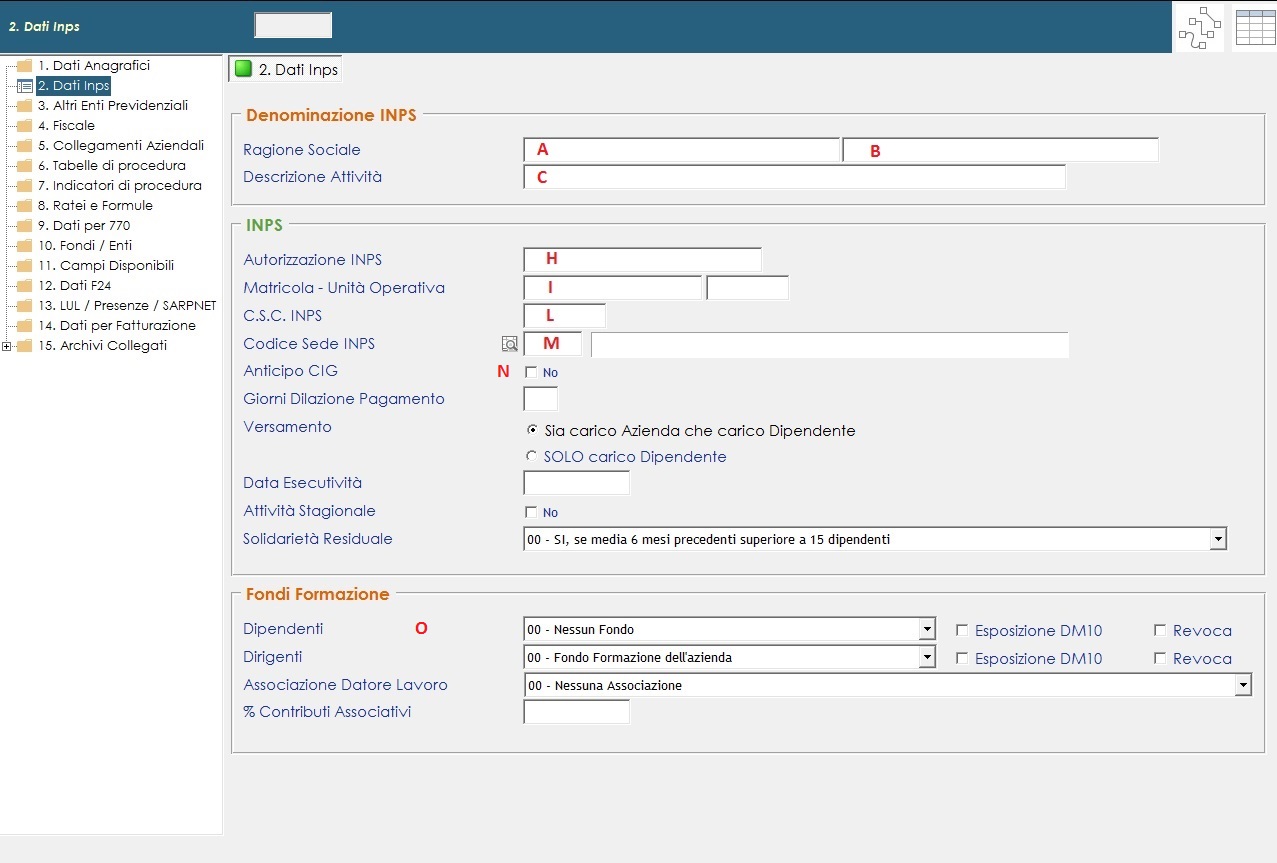Viewport: 1277px width, 863px height.
Task: Check Revoca for Dipendenti fund
Action: tap(1160, 631)
